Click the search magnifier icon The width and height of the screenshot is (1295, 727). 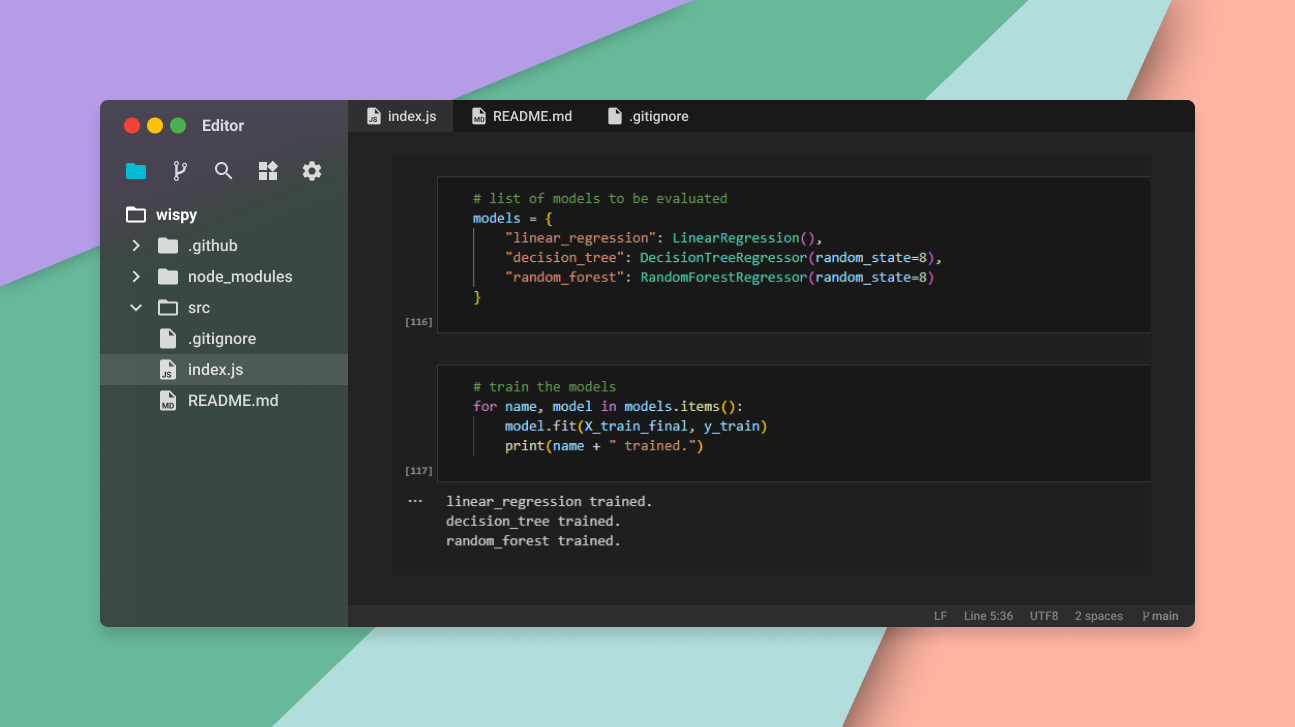tap(224, 171)
